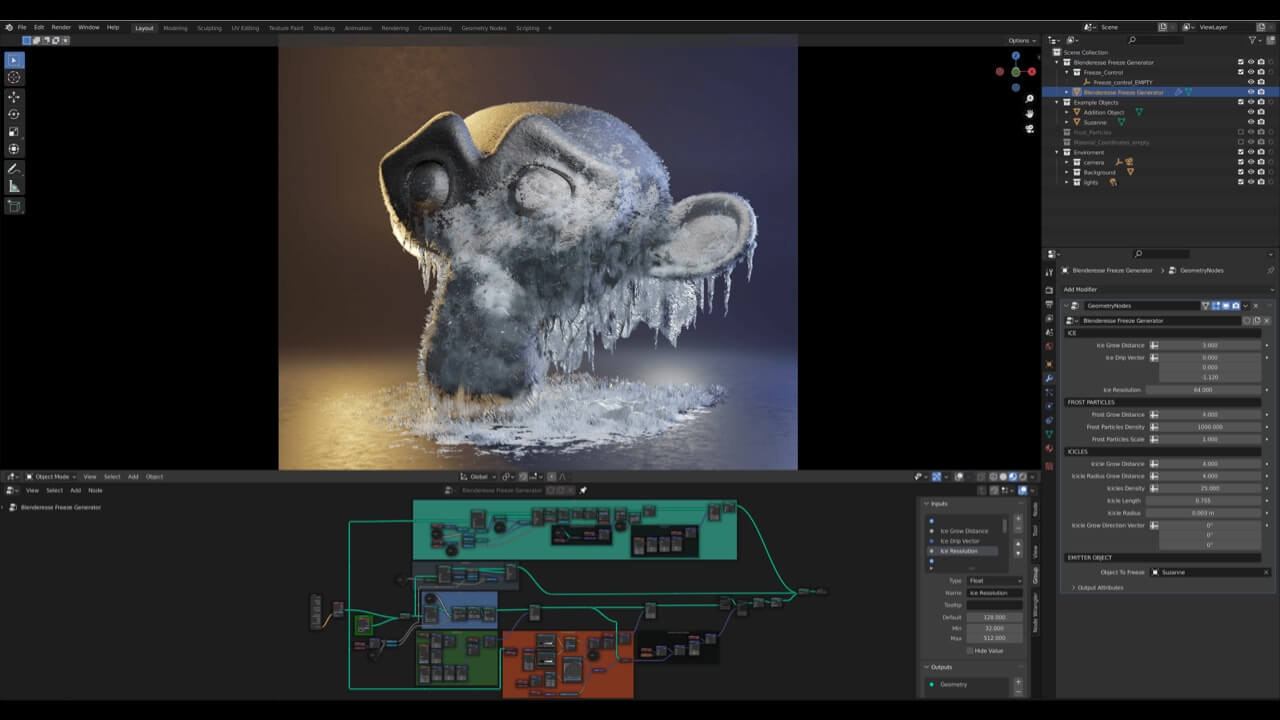The width and height of the screenshot is (1280, 720).
Task: Open the Render menu
Action: 61,27
